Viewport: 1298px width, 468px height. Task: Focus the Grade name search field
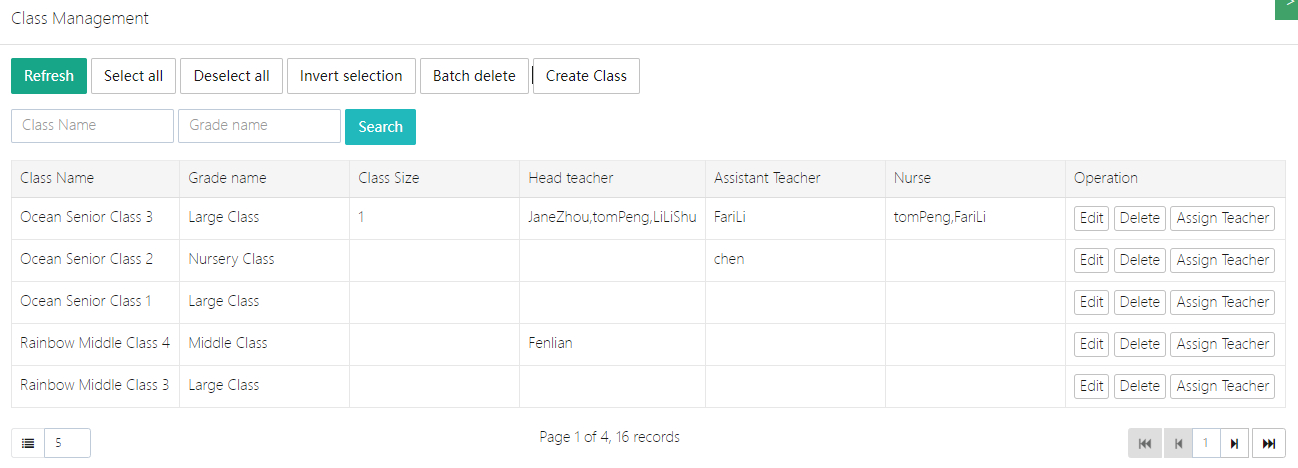pos(260,126)
